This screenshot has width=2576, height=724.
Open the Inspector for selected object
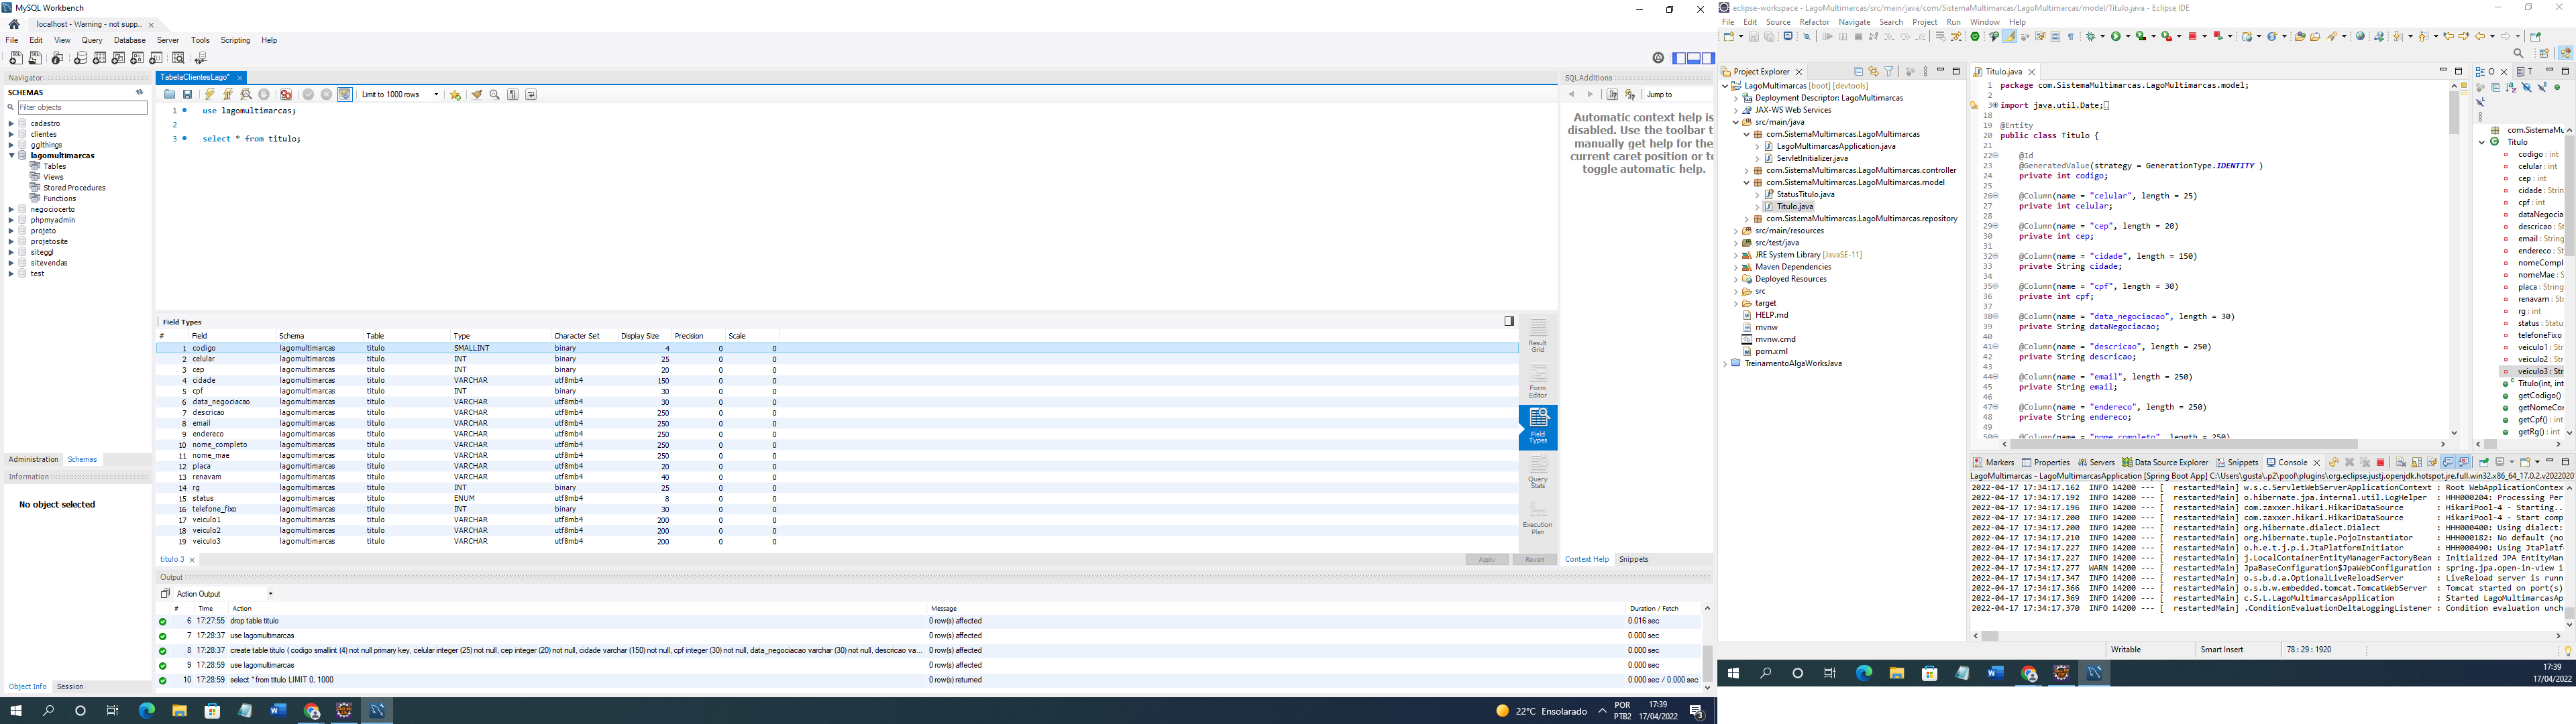click(x=57, y=58)
